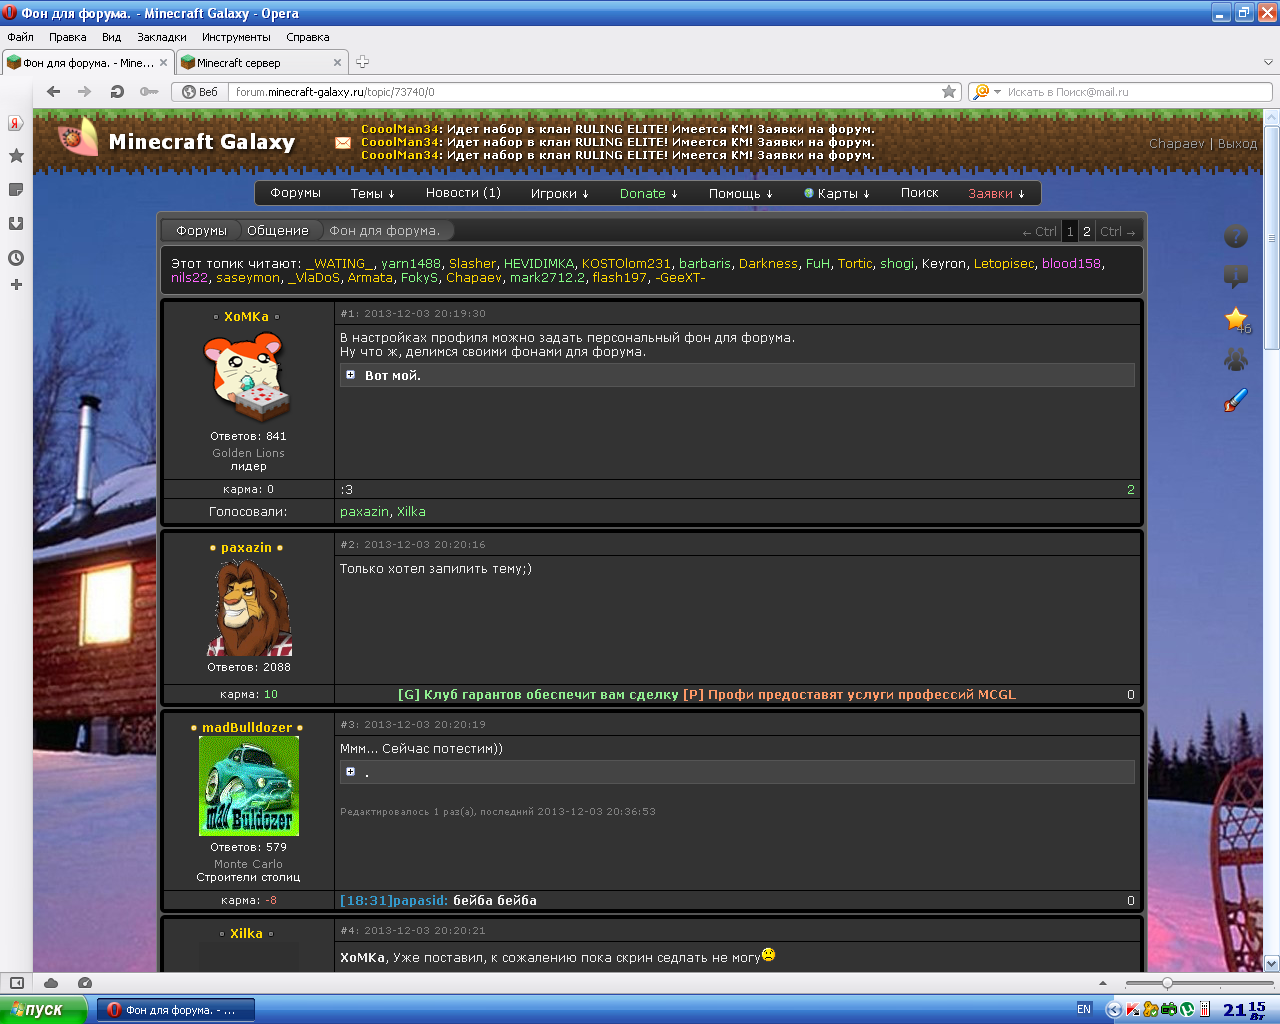1280x1024 pixels.
Task: Add a new panel with plus icon
Action: click(16, 284)
